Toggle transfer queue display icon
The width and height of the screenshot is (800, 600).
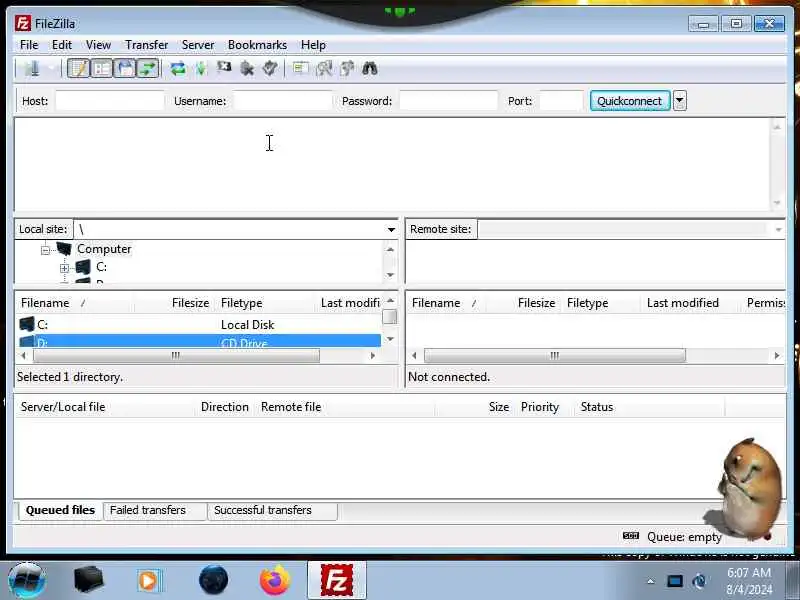click(x=147, y=68)
